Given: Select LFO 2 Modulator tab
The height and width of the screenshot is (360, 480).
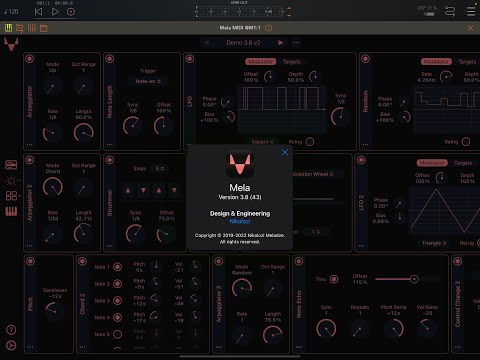Looking at the screenshot, I should (x=432, y=163).
